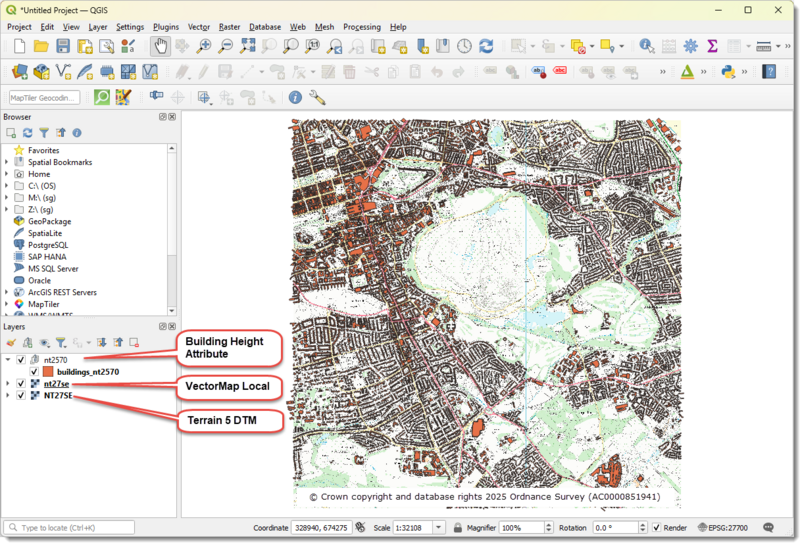Refresh the map canvas
Viewport: 800px width, 543px height.
coord(486,46)
